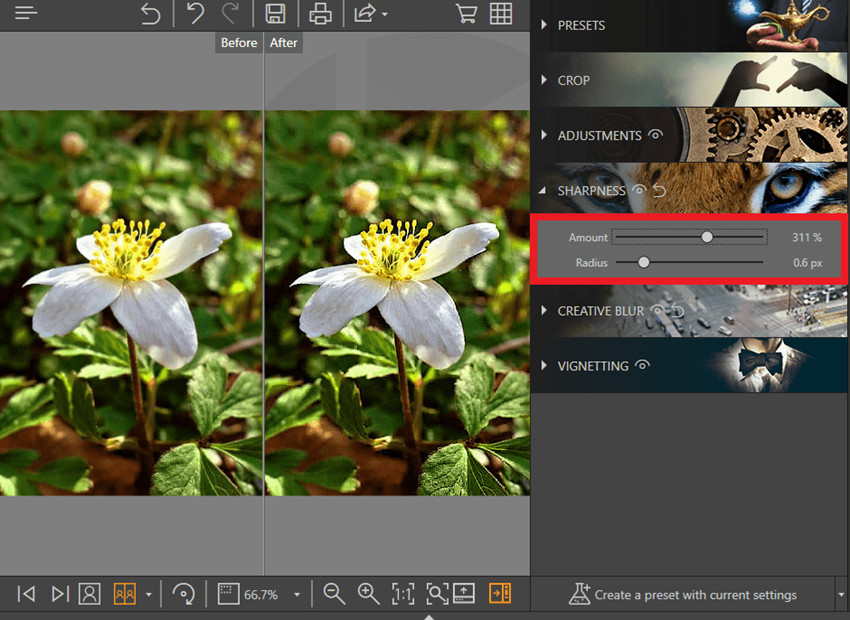Click Create a preset with current settings

[x=683, y=595]
